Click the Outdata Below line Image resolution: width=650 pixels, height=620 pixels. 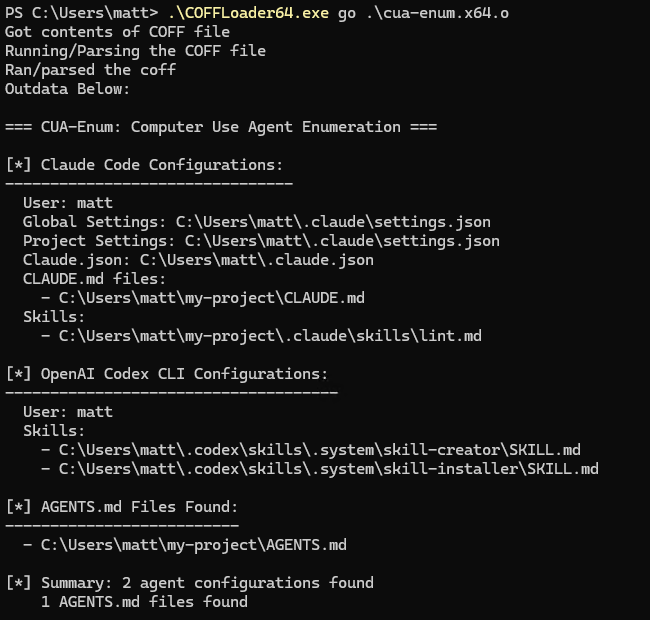(x=67, y=89)
